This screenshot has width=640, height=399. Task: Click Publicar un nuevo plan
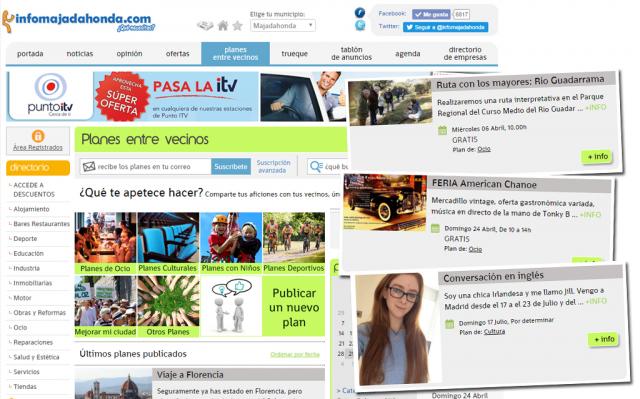tap(294, 306)
